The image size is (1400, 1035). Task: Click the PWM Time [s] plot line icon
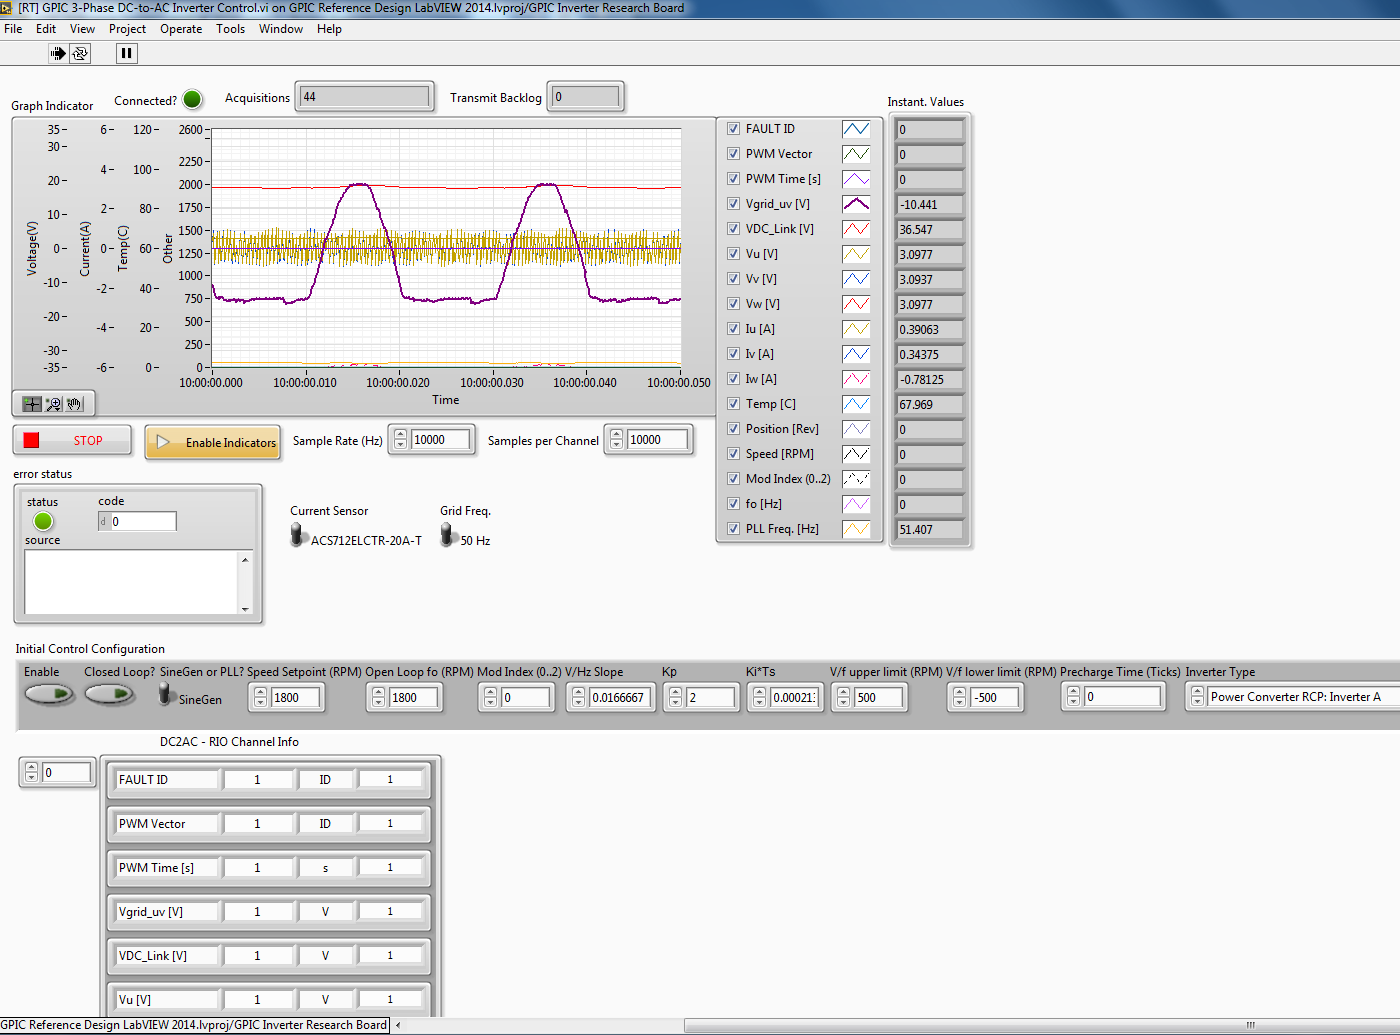856,179
